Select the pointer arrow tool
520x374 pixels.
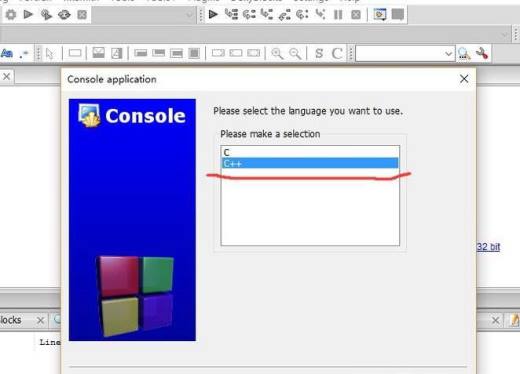50,53
